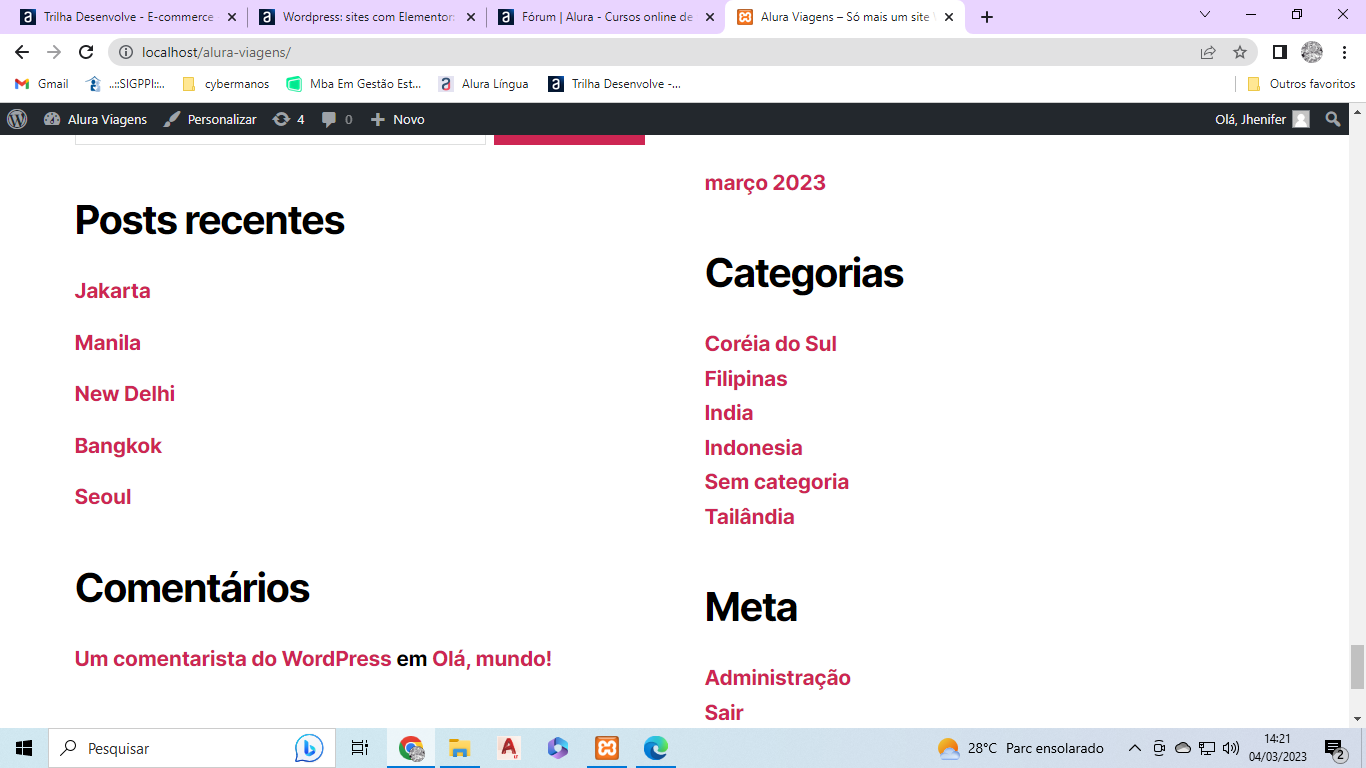Open the Tailândia category
The image size is (1366, 768).
coord(750,517)
